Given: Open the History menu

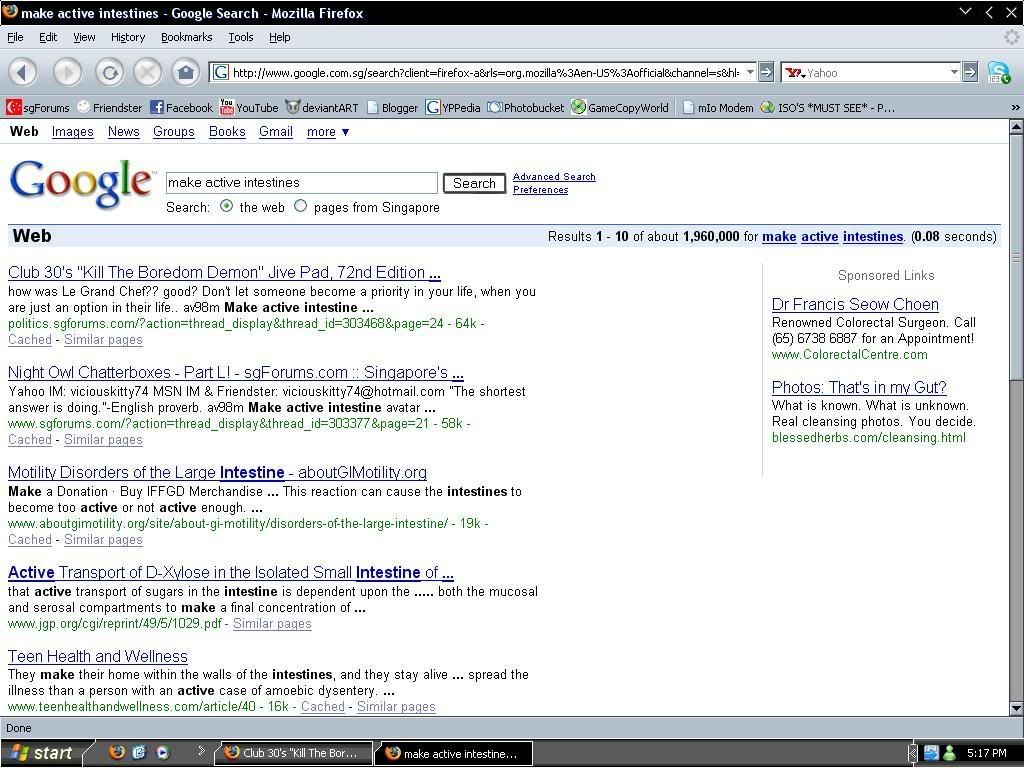Looking at the screenshot, I should click(x=127, y=37).
